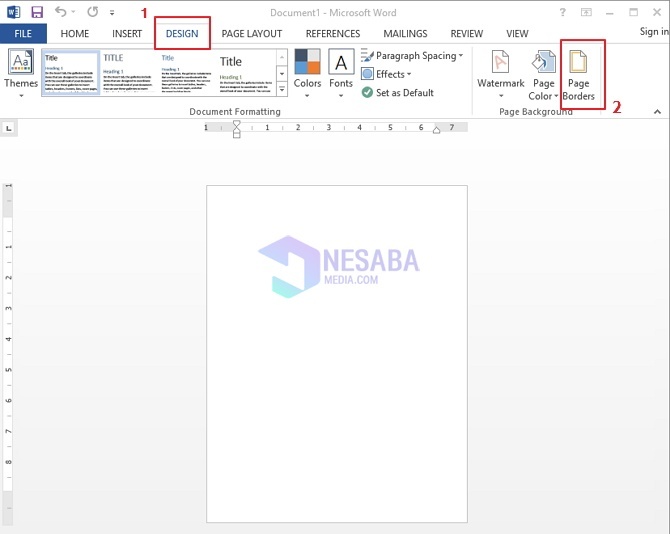Switch to the REVIEW tab
The image size is (670, 534).
point(467,34)
